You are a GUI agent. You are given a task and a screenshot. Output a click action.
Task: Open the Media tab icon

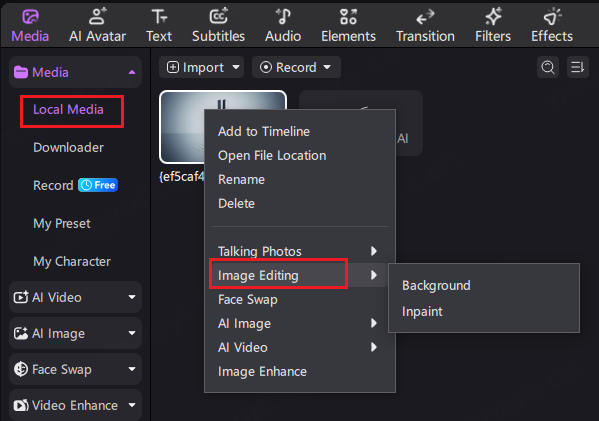click(x=30, y=17)
